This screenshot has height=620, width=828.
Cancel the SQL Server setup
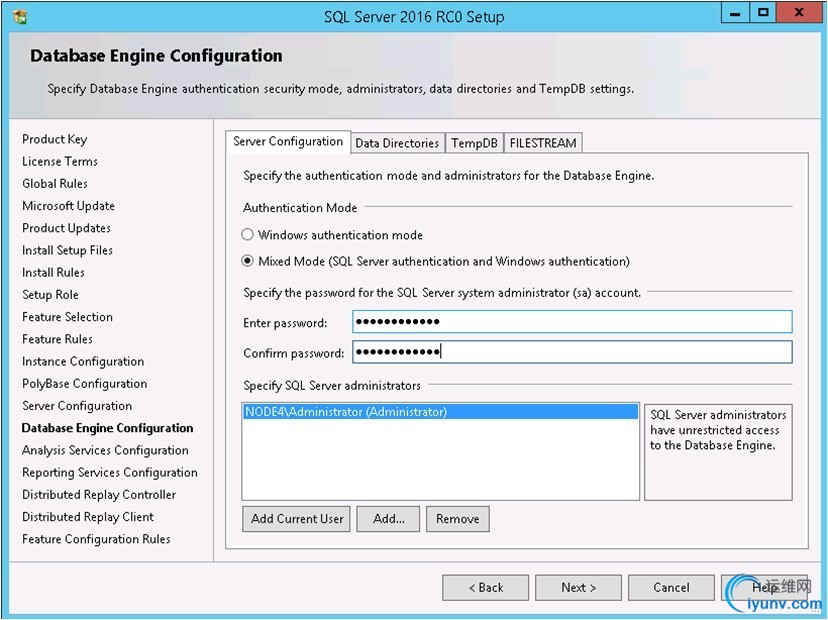pyautogui.click(x=671, y=587)
